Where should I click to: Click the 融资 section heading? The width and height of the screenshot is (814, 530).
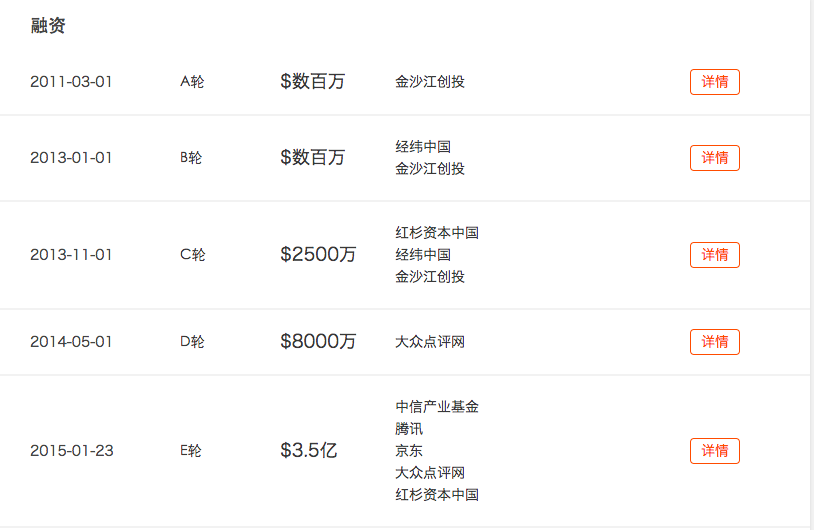tap(48, 27)
